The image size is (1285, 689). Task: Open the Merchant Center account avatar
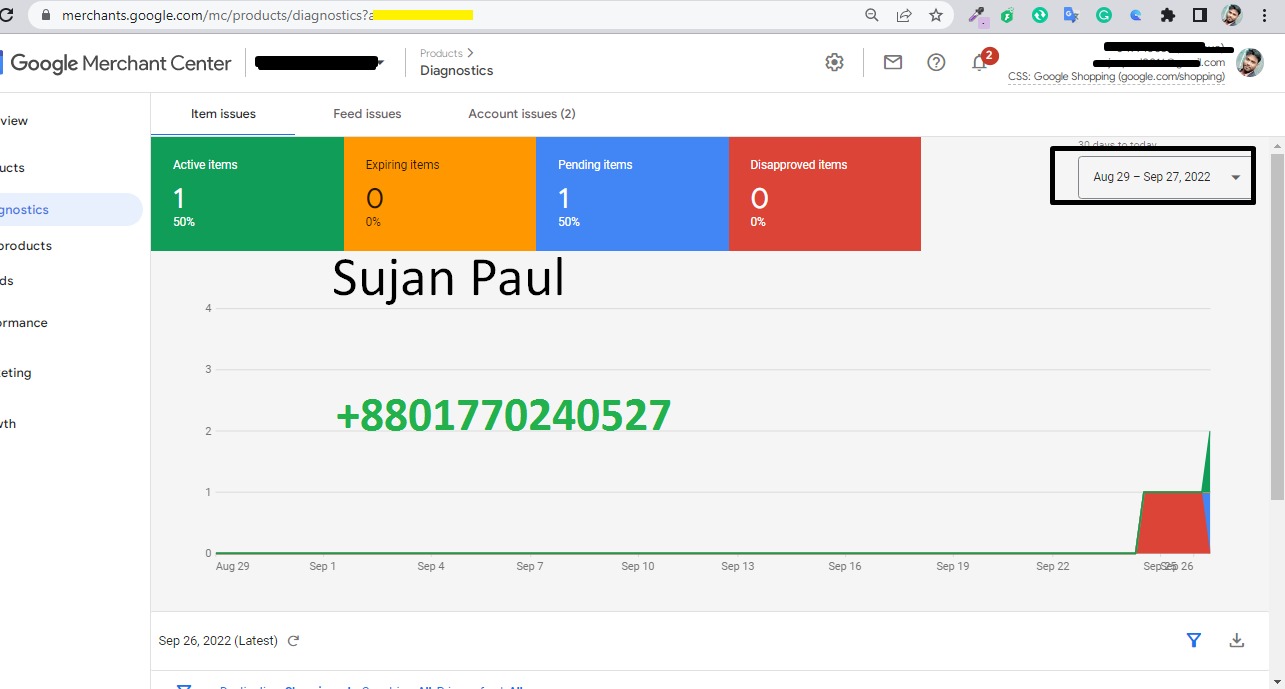pyautogui.click(x=1249, y=62)
